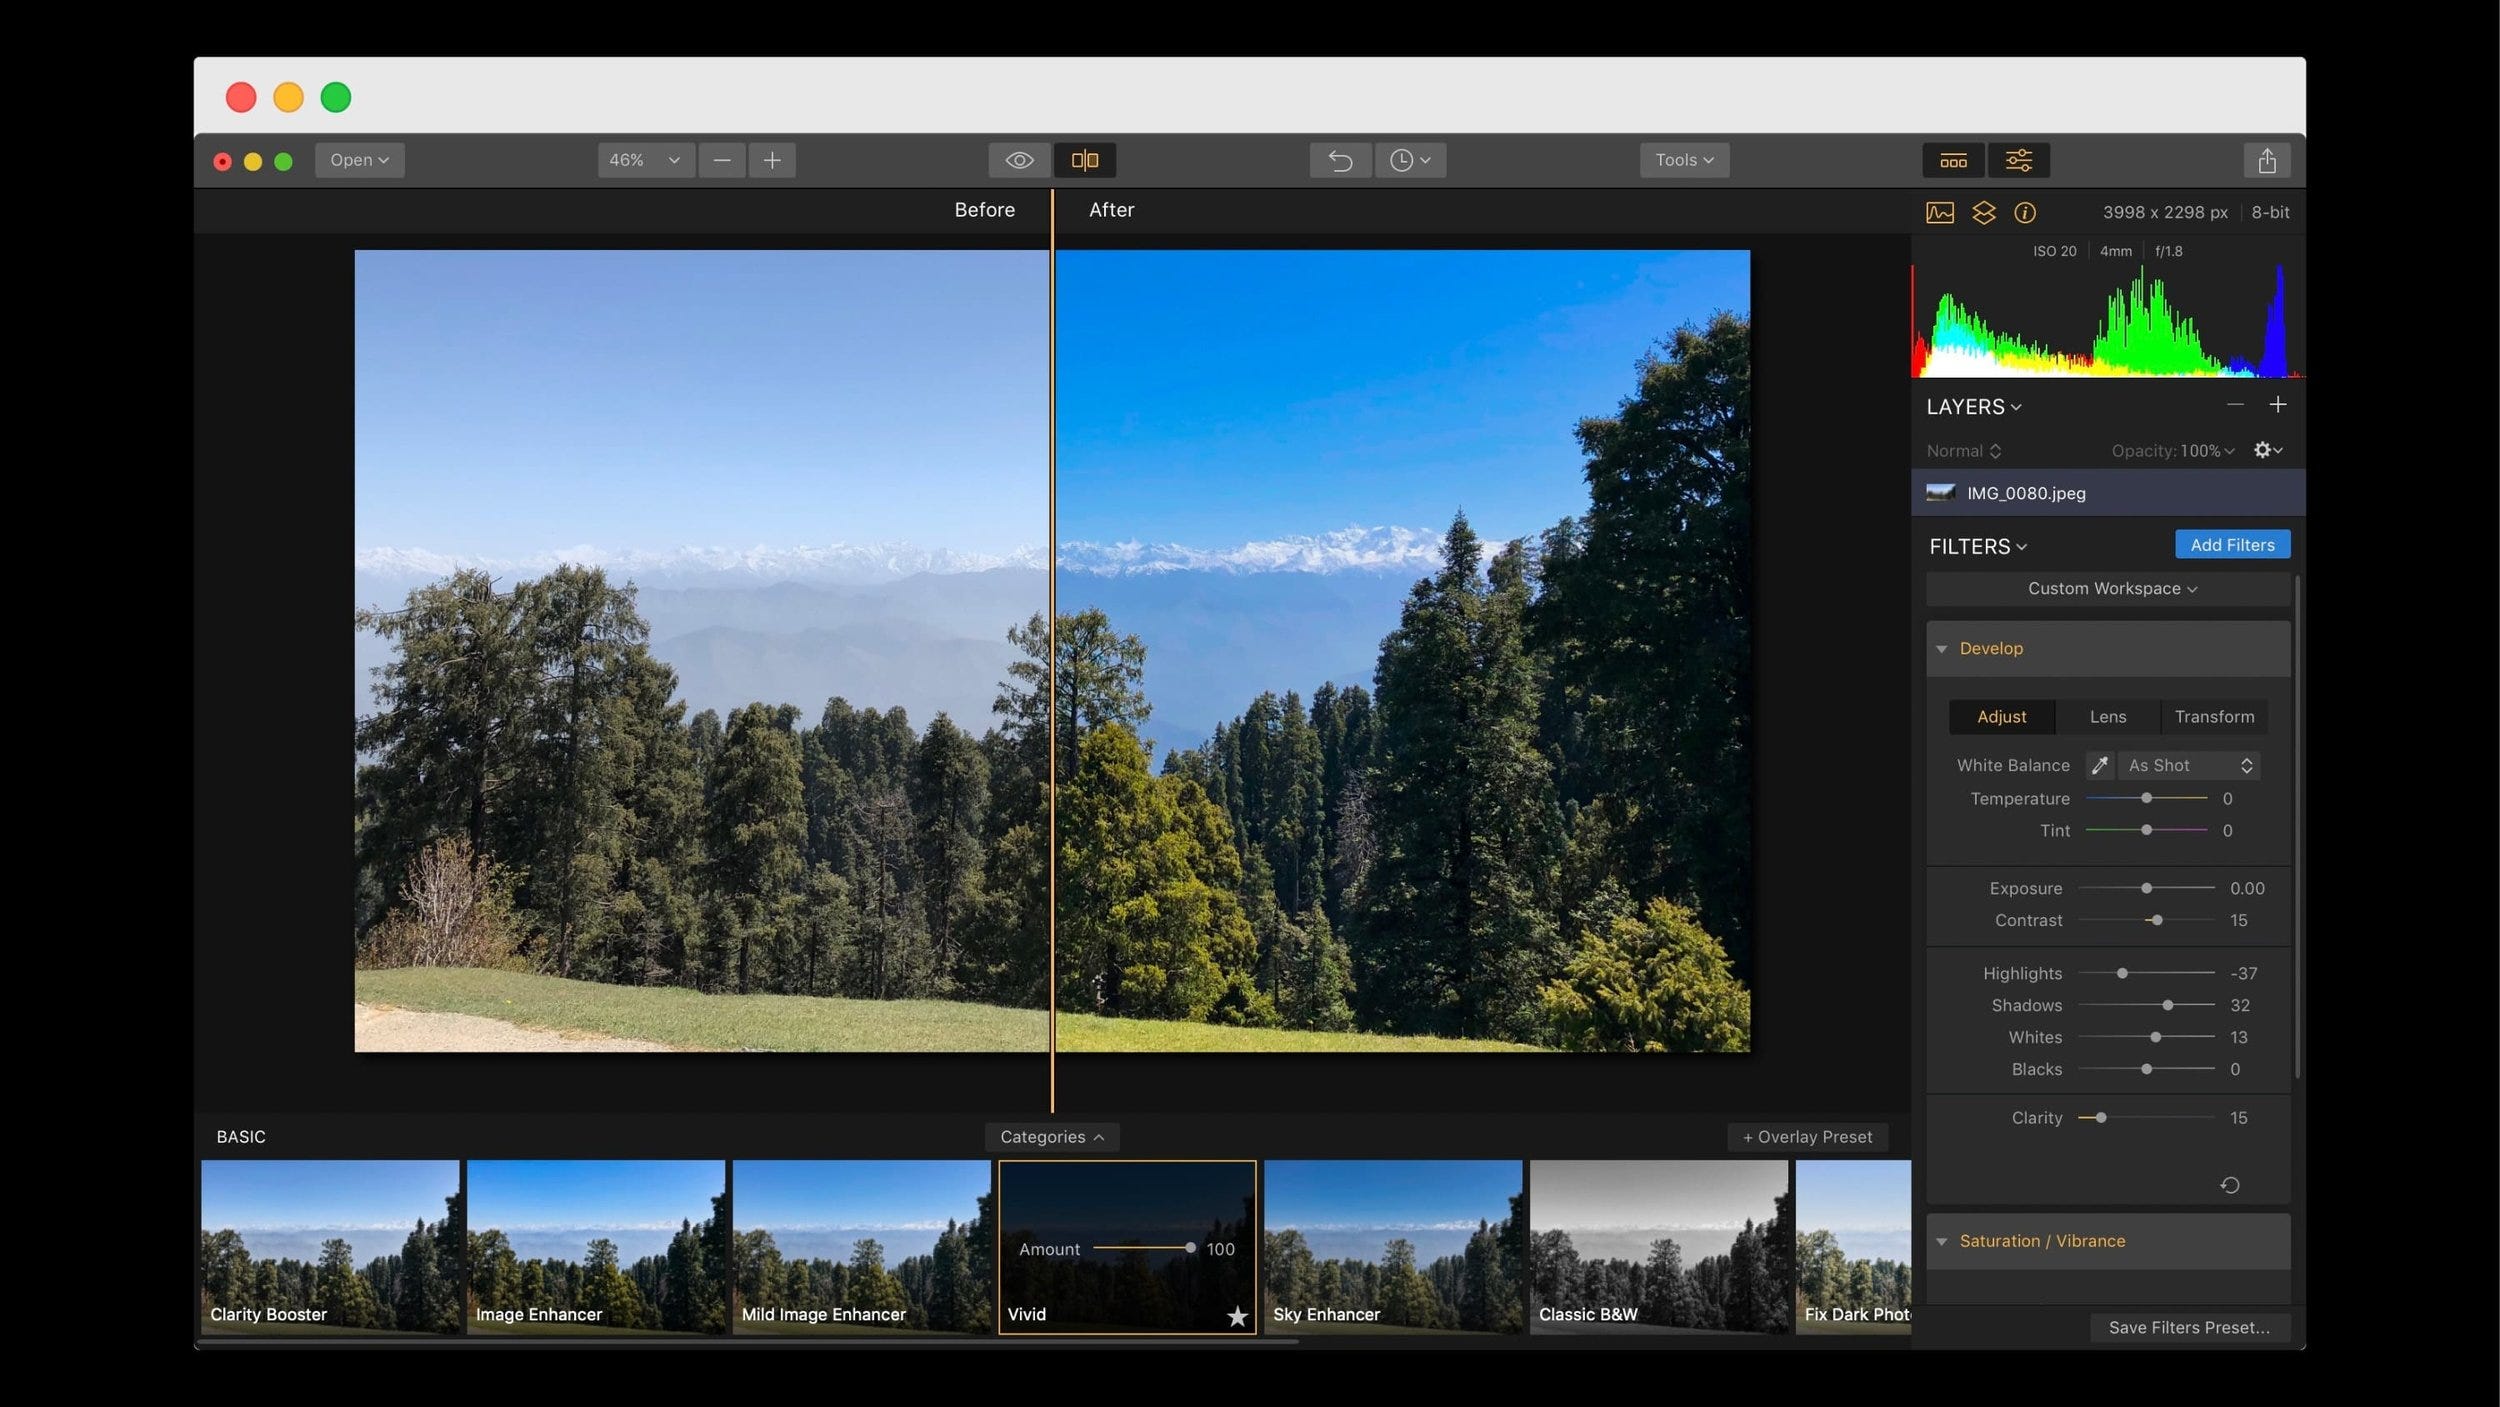
Task: Drag the Contrast slider to adjust
Action: 2153,919
